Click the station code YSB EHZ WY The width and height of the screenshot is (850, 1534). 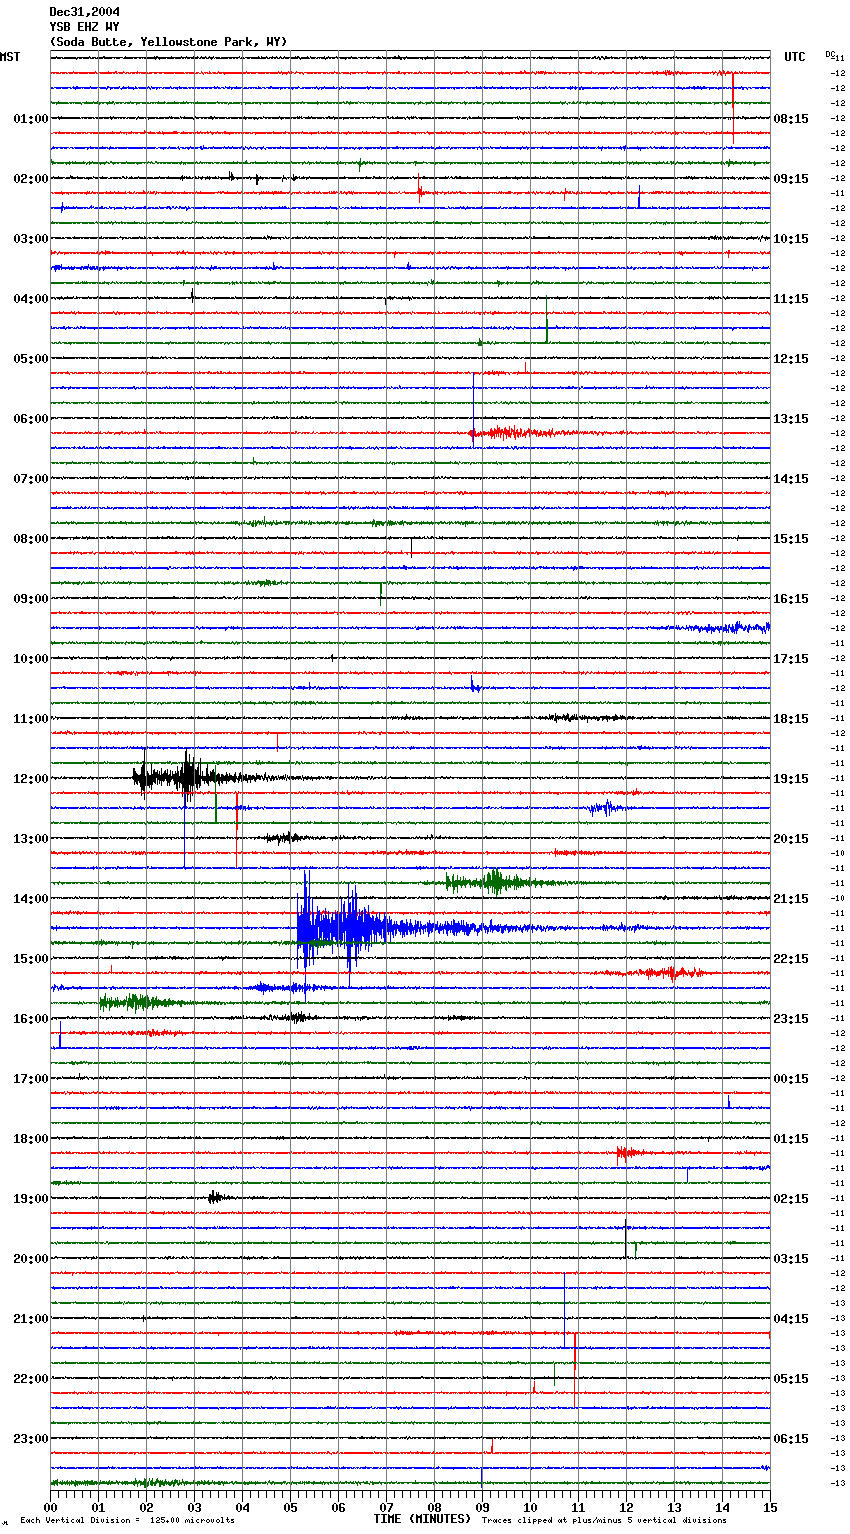[x=85, y=27]
